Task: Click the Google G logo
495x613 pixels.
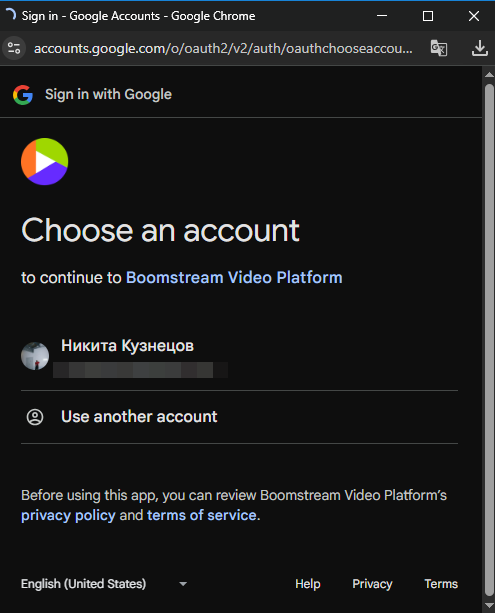Action: point(23,95)
